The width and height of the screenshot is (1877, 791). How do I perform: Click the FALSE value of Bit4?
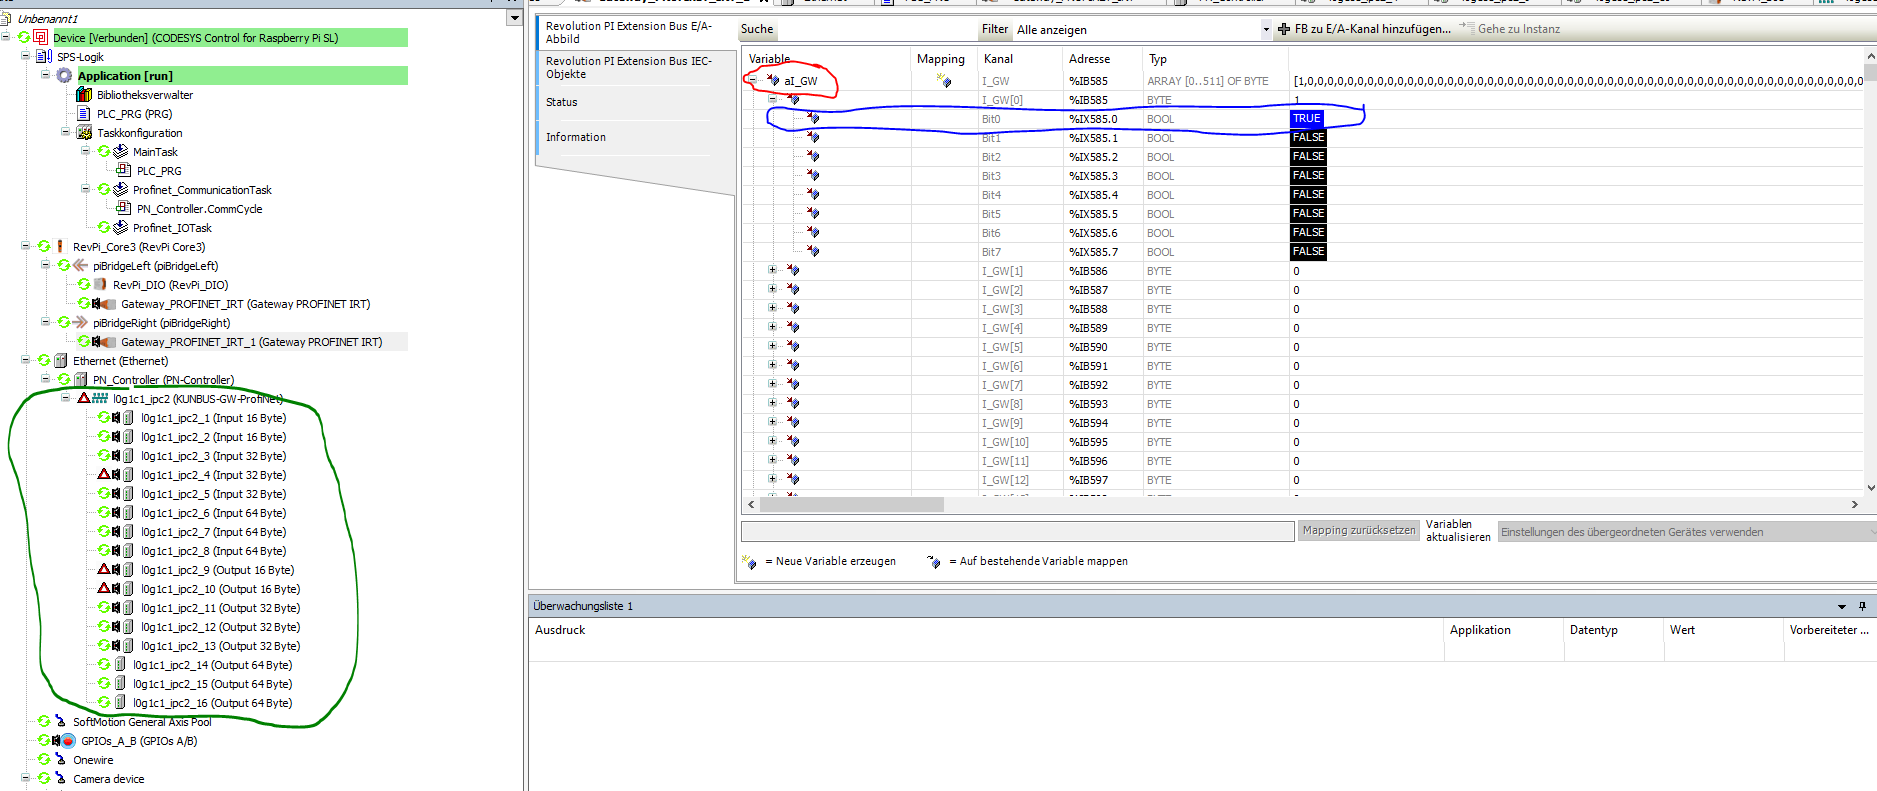pos(1308,194)
